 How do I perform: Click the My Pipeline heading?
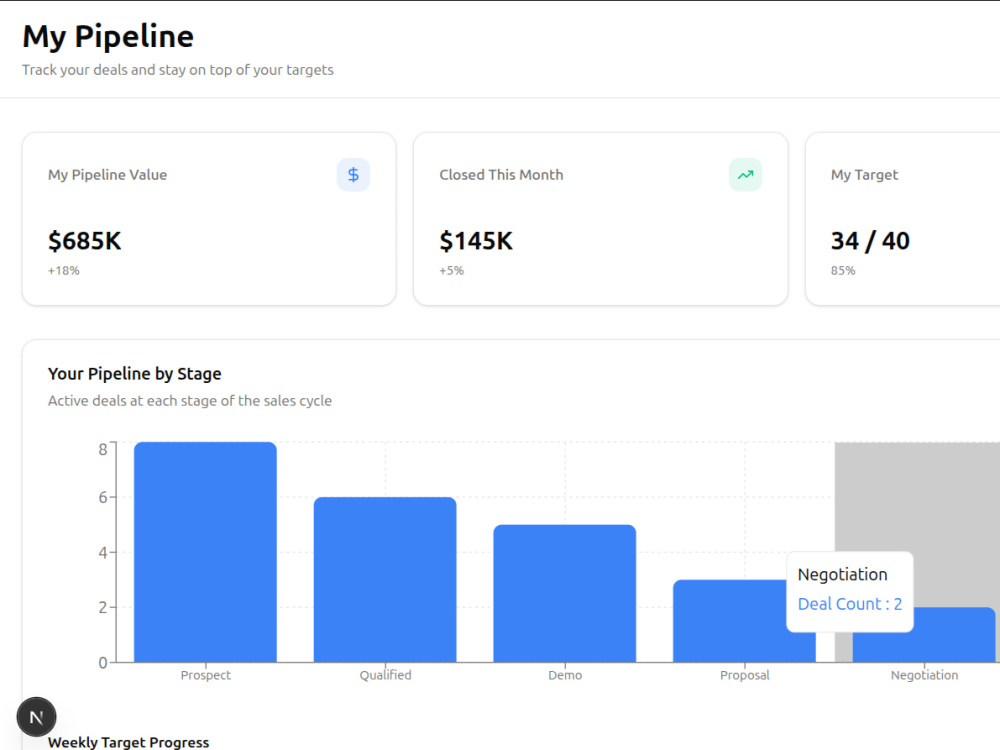[x=108, y=36]
